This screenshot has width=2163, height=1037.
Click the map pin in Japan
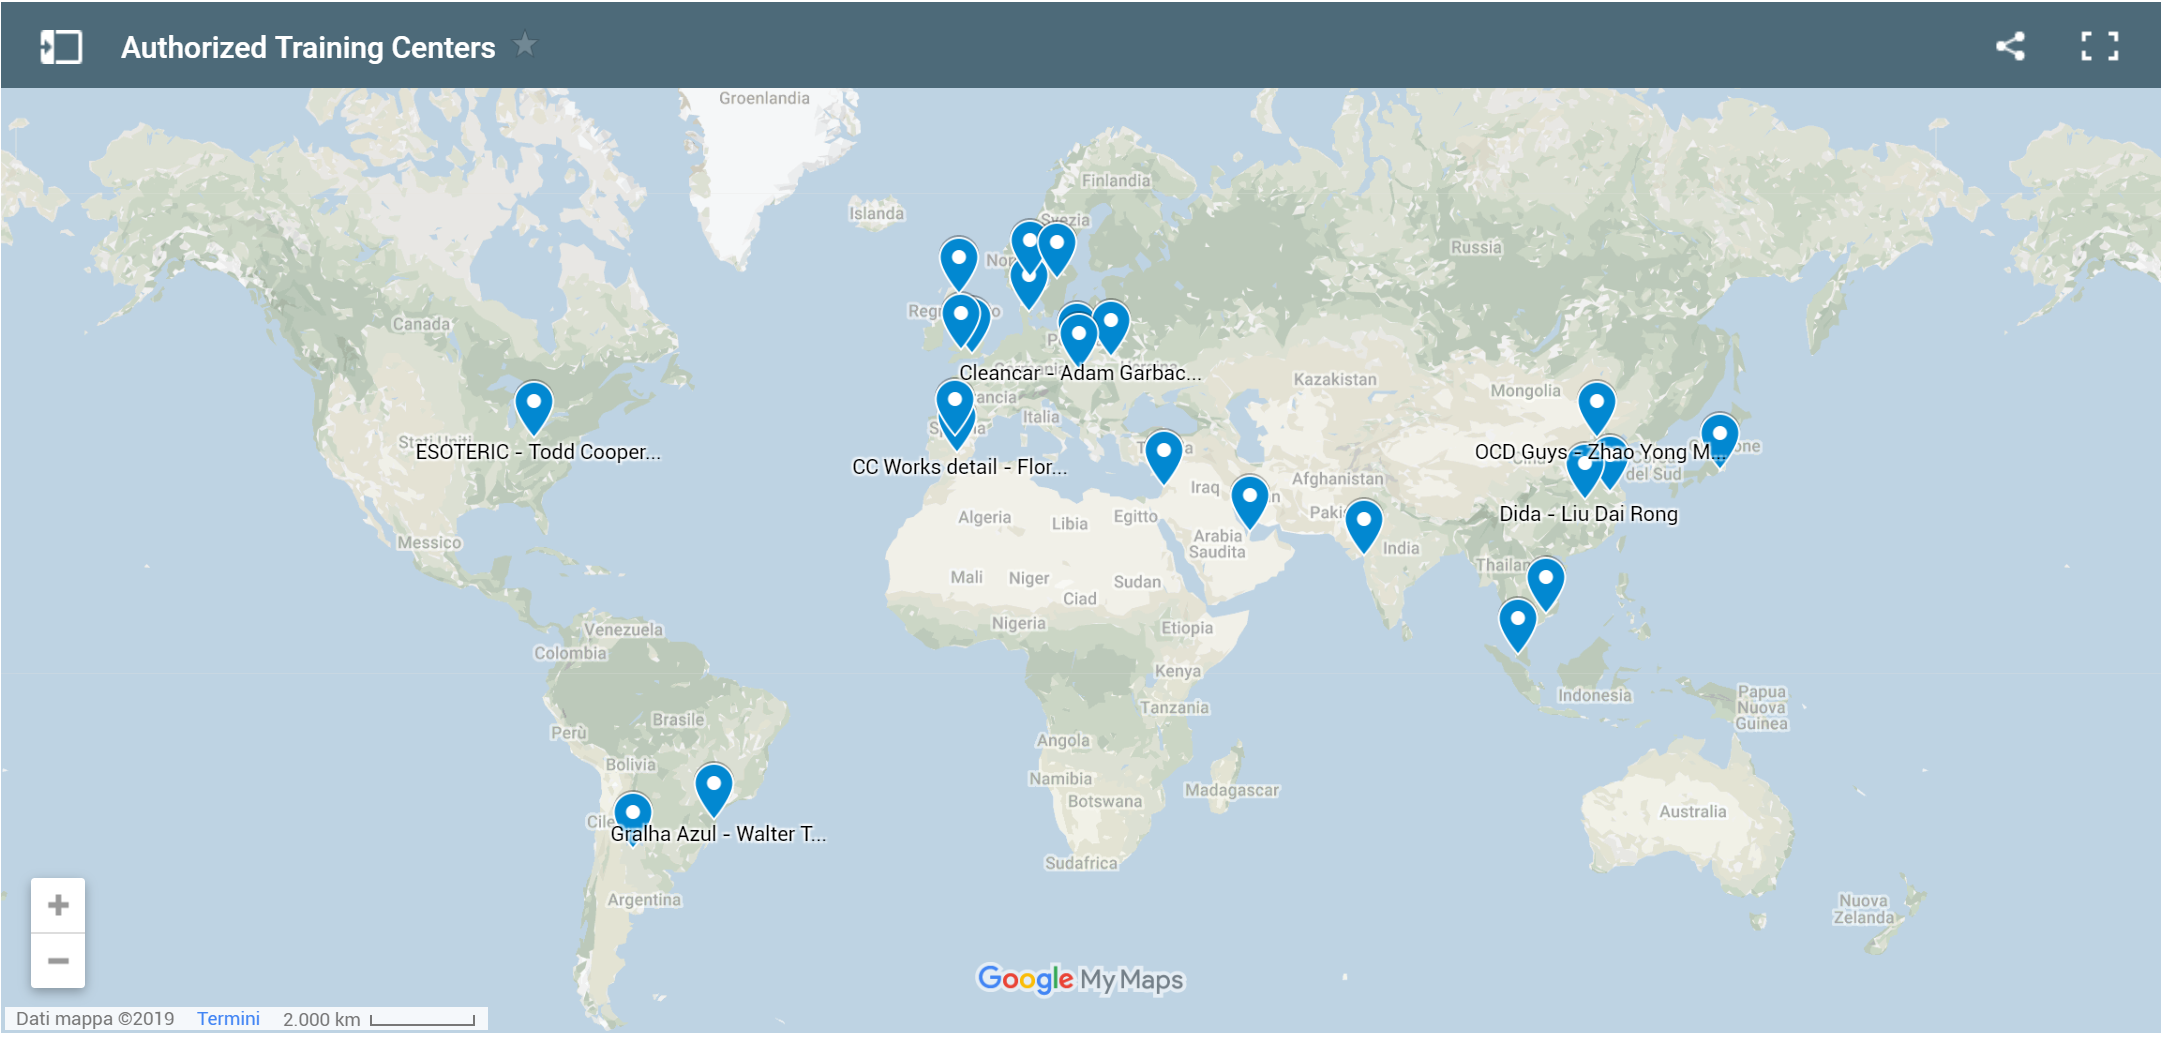click(1719, 437)
